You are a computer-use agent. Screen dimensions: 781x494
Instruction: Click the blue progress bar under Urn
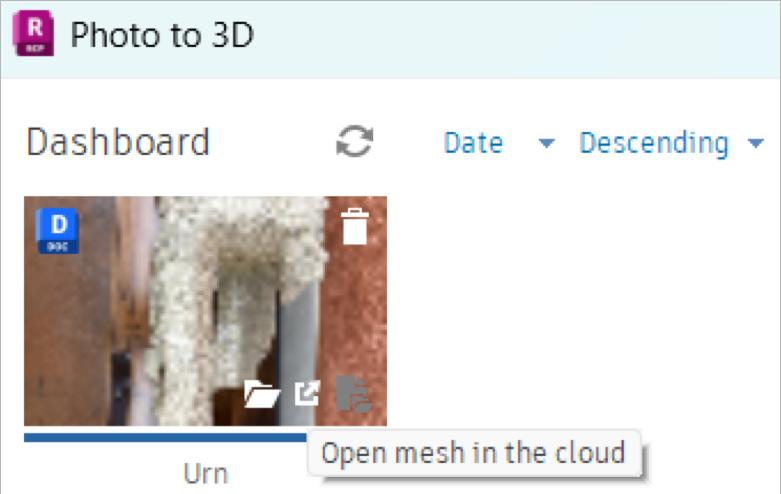click(165, 437)
